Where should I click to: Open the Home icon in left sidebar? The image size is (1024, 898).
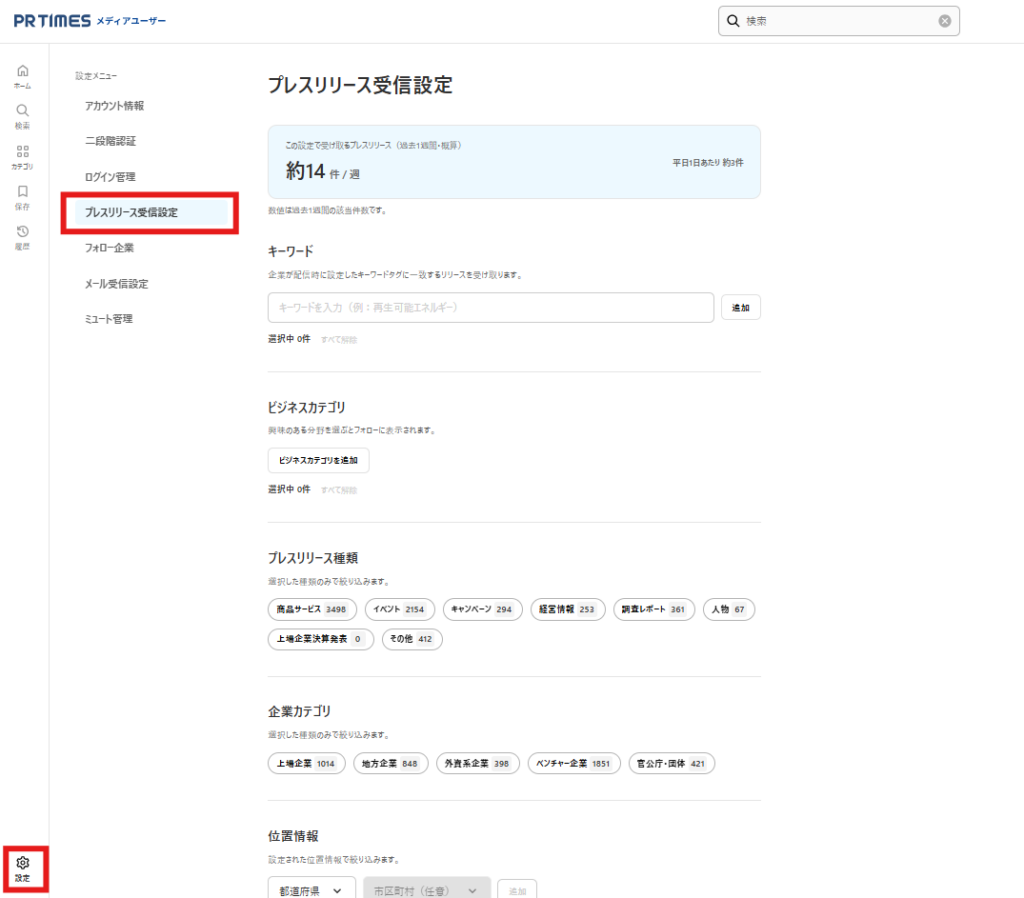23,76
